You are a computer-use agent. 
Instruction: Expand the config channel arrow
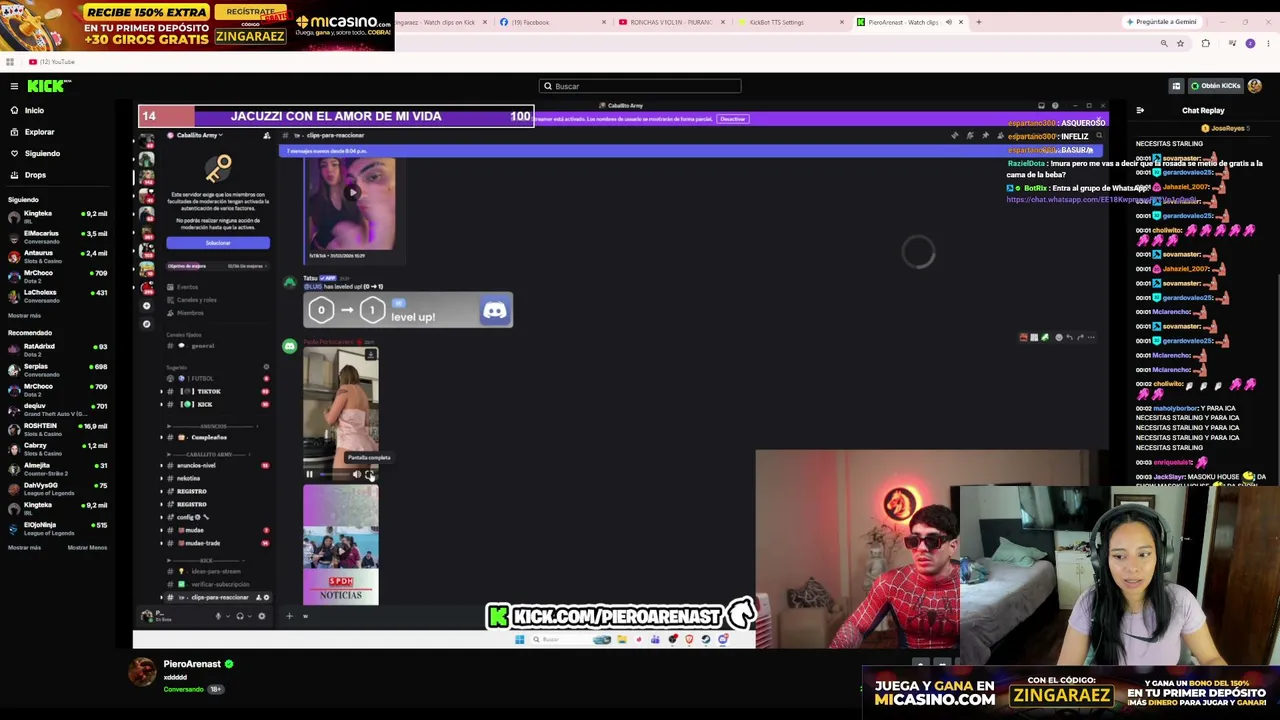tap(162, 517)
